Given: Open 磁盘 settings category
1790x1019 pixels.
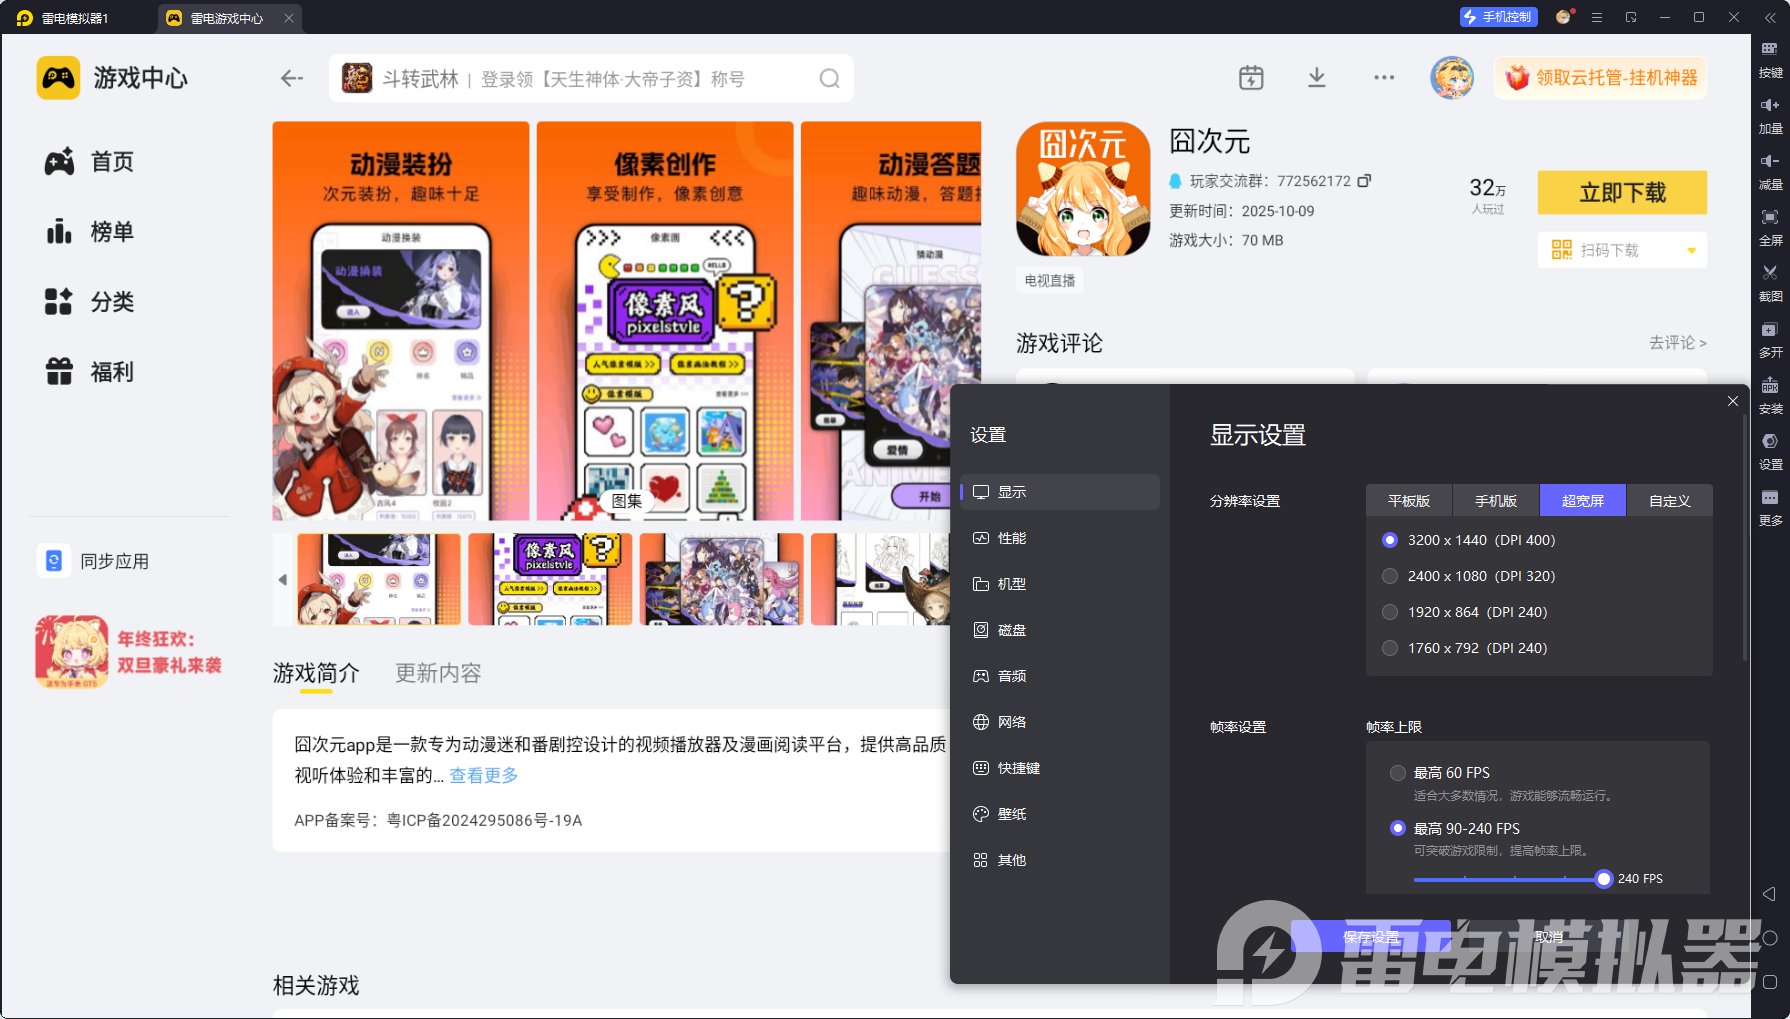Looking at the screenshot, I should click(1060, 630).
